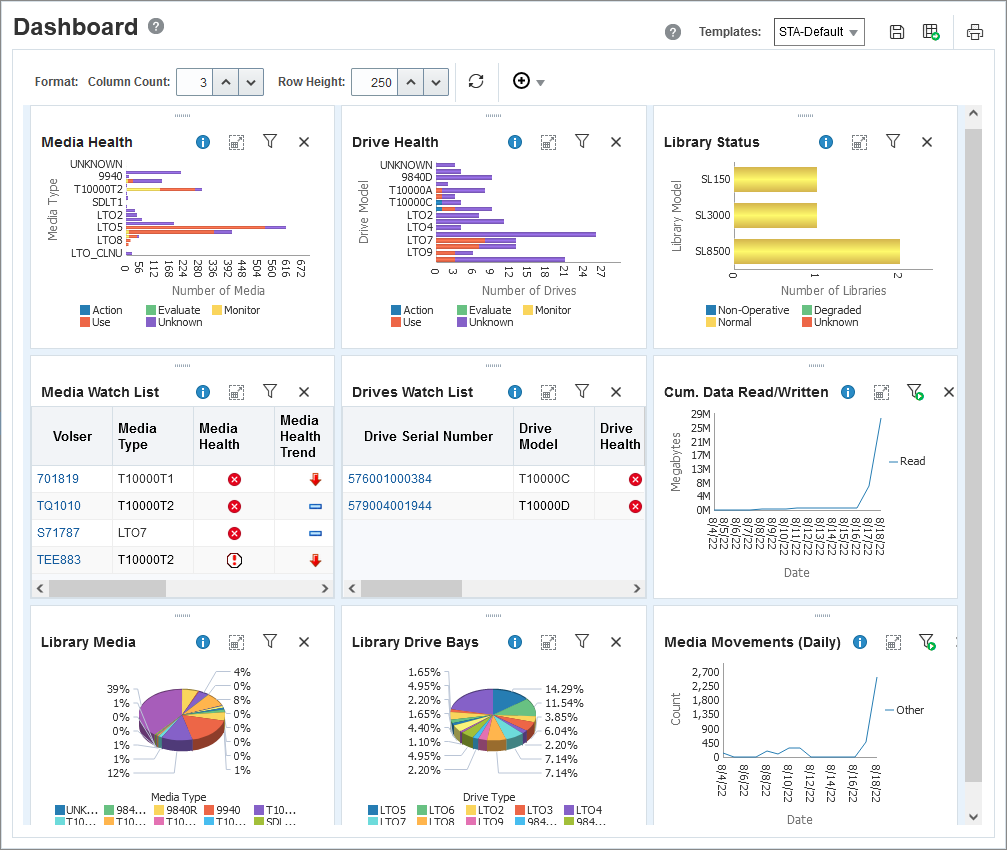This screenshot has height=850, width=1007.
Task: Open help next to Dashboard title
Action: [x=156, y=26]
